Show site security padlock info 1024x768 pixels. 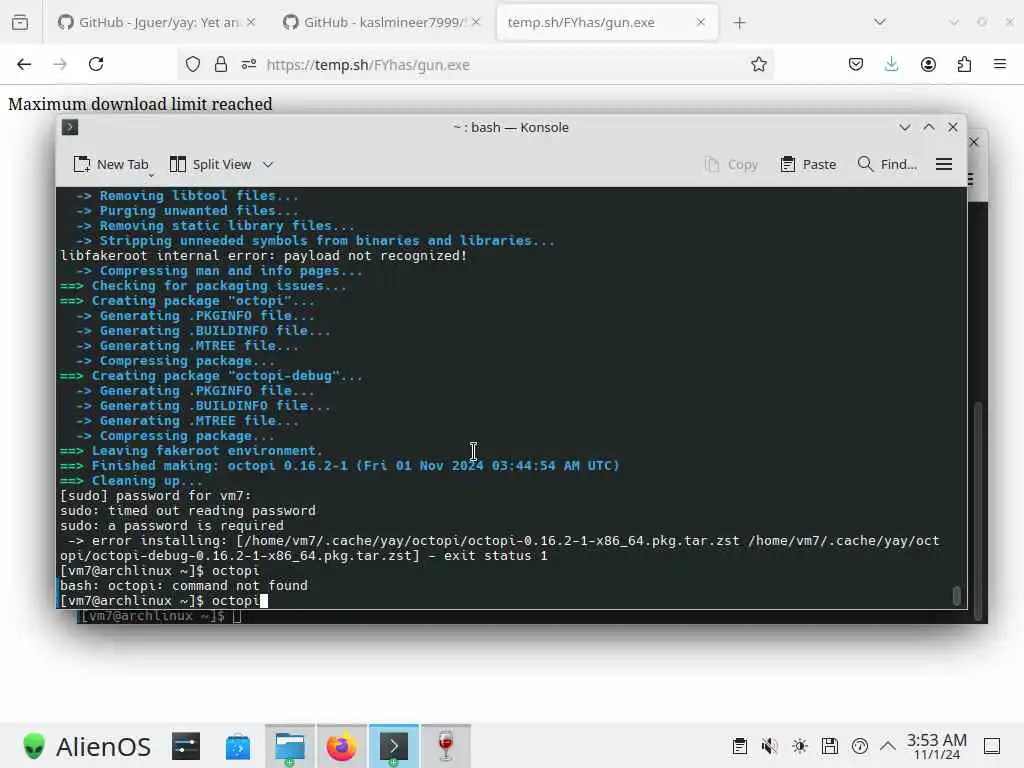click(221, 64)
